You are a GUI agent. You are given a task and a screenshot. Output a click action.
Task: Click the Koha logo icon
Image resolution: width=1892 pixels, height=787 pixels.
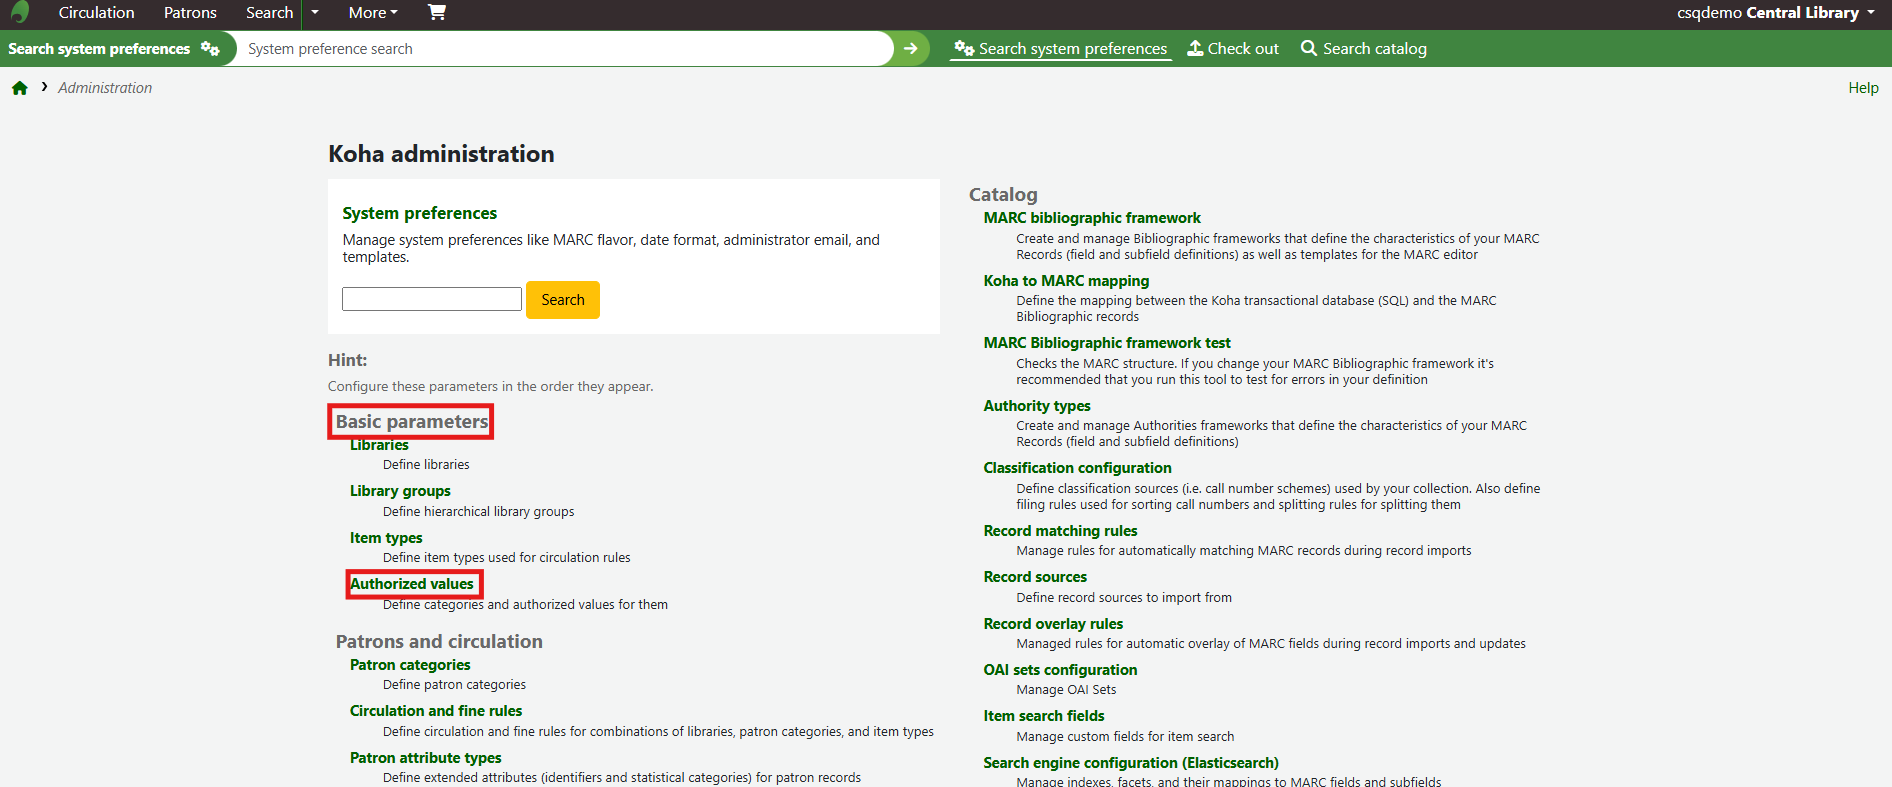20,12
